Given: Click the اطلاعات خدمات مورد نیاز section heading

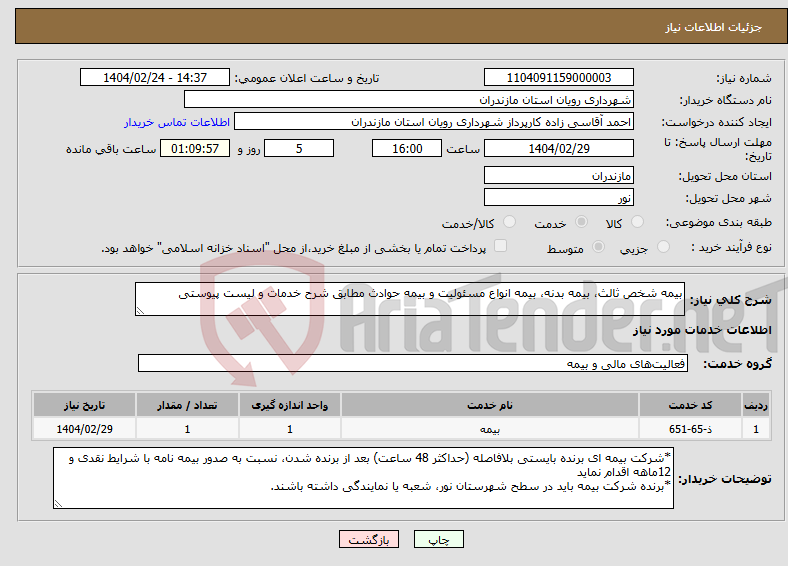Looking at the screenshot, I should [x=702, y=330].
